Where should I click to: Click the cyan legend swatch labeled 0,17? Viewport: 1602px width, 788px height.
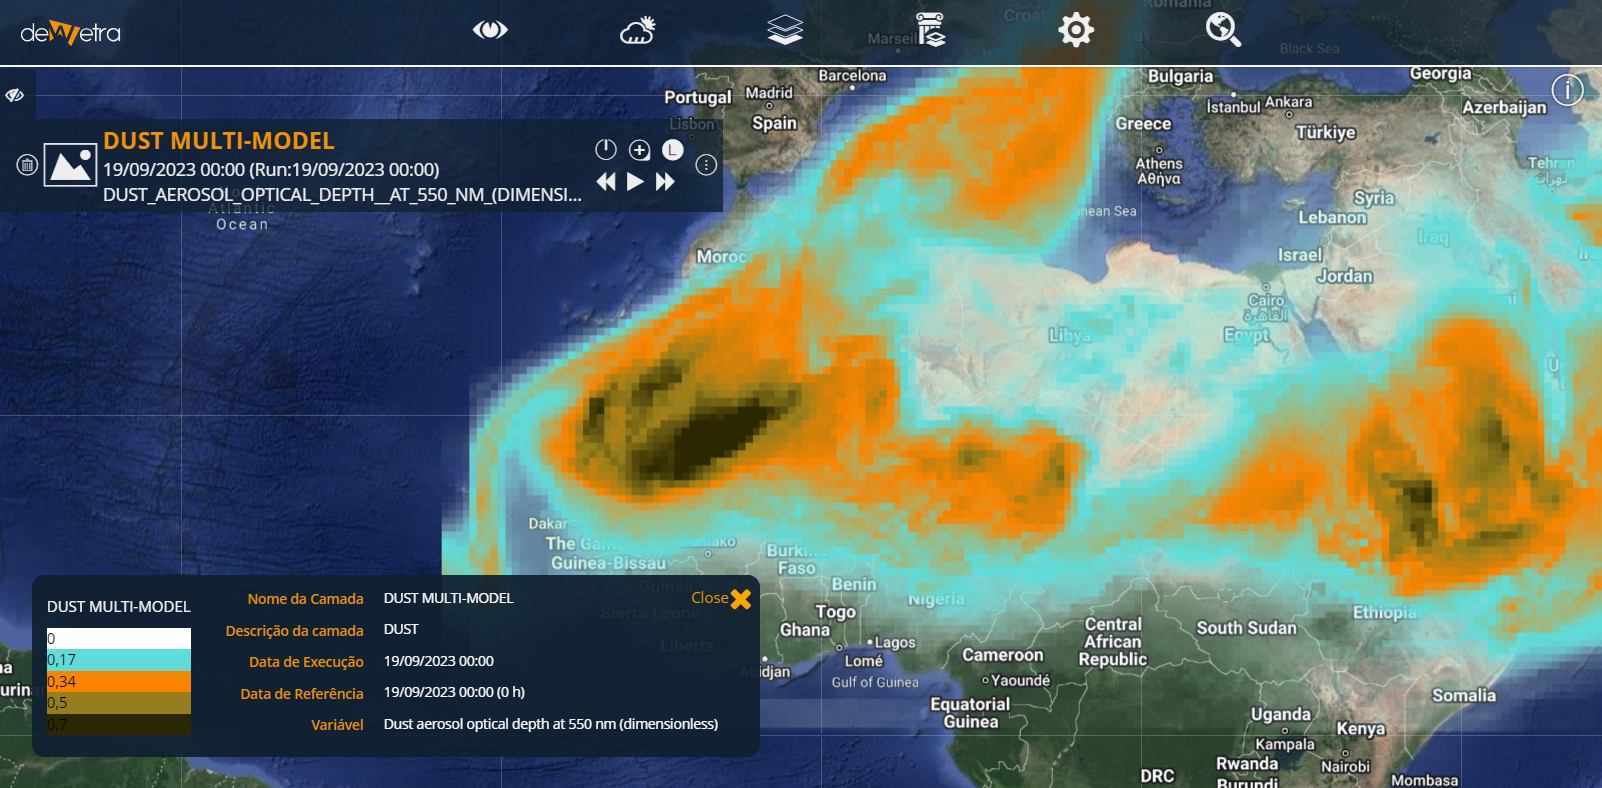[119, 660]
